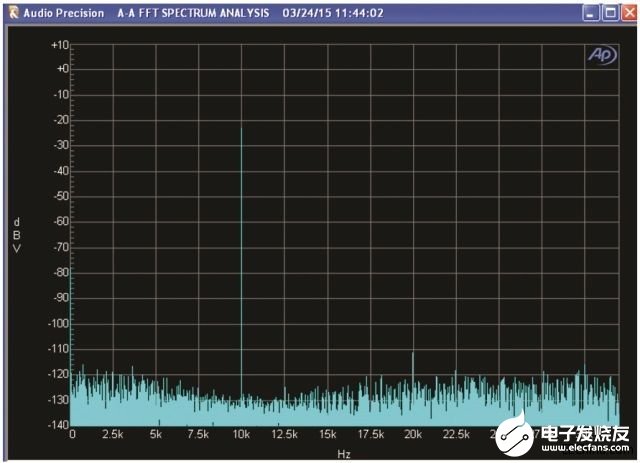
Task: Click the +10 y-axis label
Action: pos(60,45)
